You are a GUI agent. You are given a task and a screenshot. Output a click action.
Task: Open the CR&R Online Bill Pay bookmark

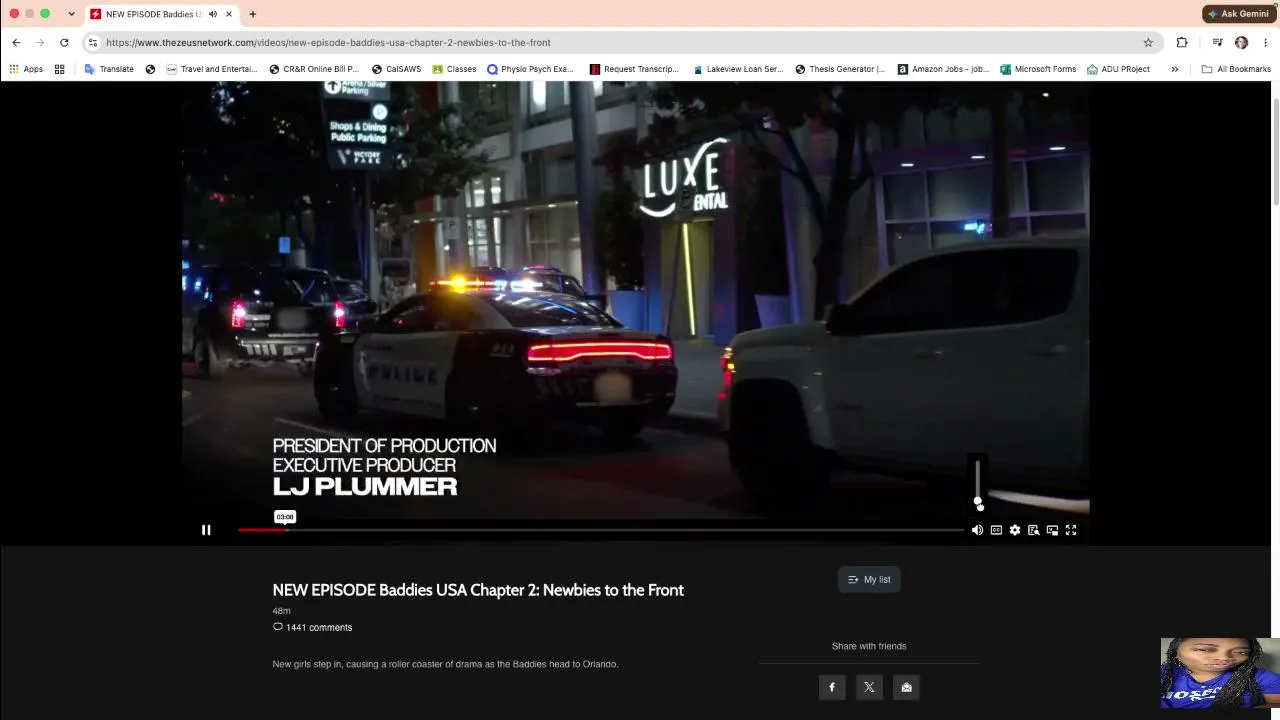point(314,69)
